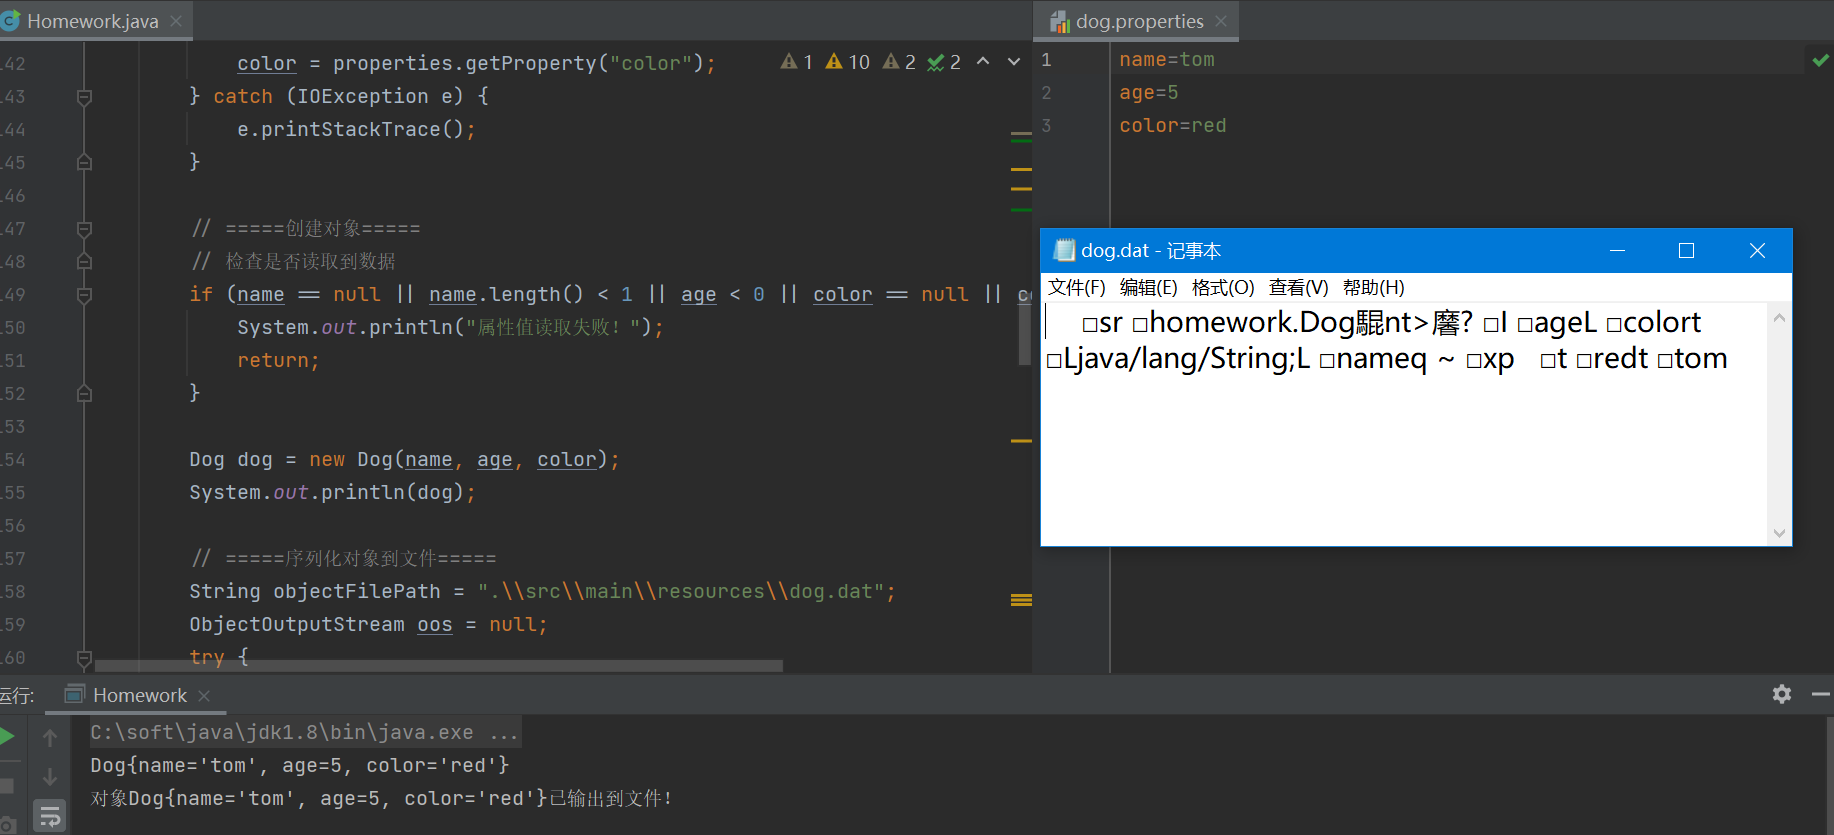Viewport: 1834px width, 835px height.
Task: Toggle fold marker at line 52 closing brace
Action: (84, 393)
